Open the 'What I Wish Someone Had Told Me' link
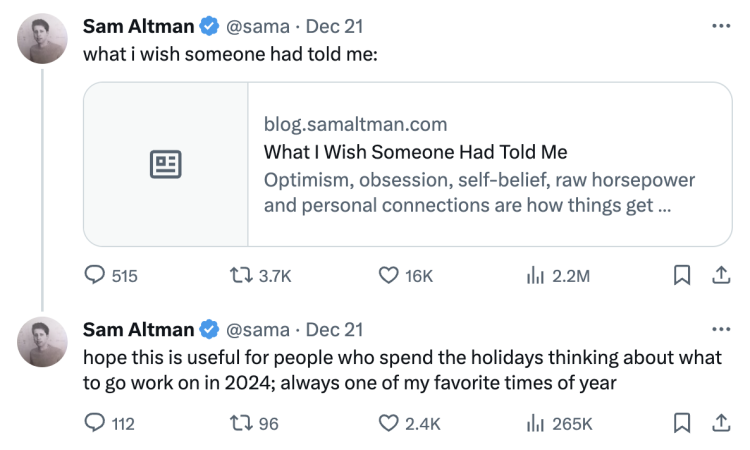The width and height of the screenshot is (750, 450). tap(415, 153)
